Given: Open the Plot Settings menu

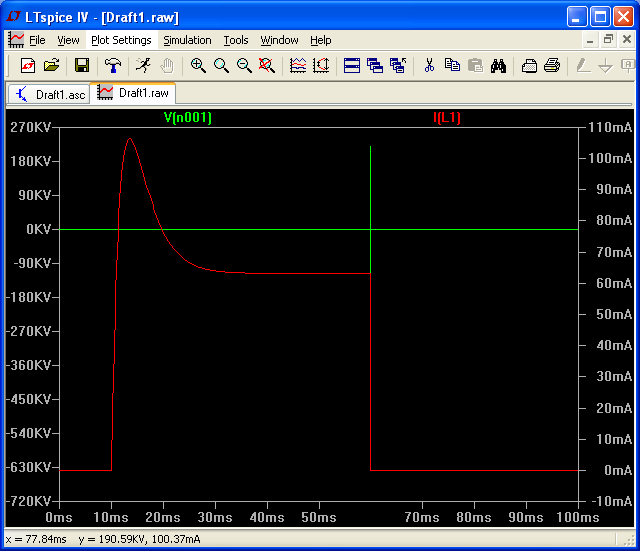Looking at the screenshot, I should [x=121, y=40].
